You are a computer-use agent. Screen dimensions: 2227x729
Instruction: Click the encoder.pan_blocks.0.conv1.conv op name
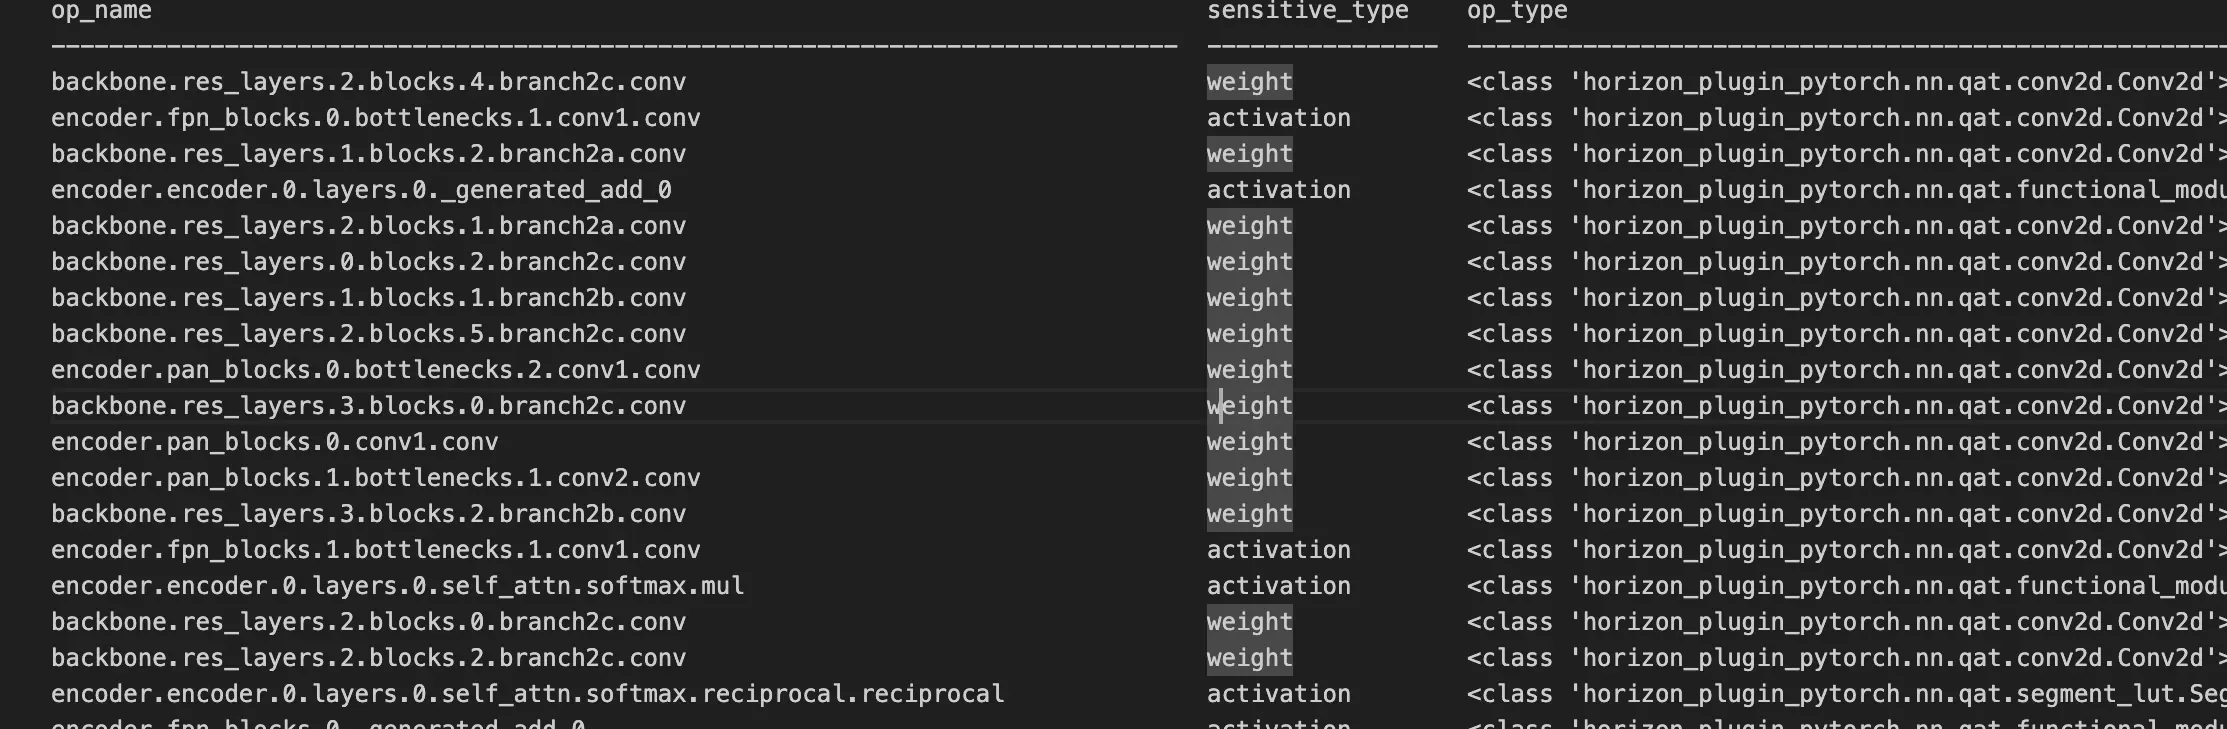(x=274, y=442)
